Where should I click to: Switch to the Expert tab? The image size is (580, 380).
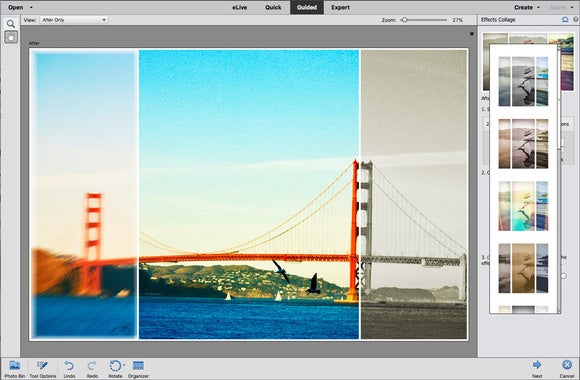(340, 7)
